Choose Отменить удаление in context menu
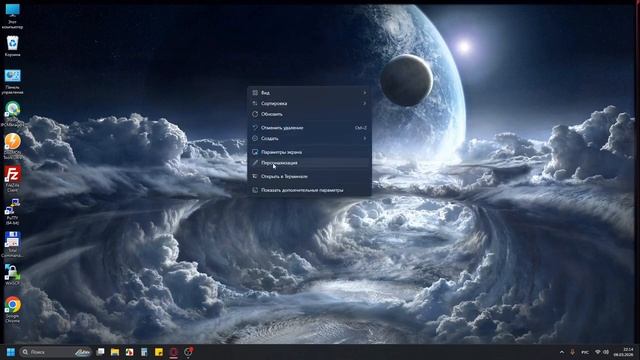The width and height of the screenshot is (640, 360). pyautogui.click(x=309, y=128)
